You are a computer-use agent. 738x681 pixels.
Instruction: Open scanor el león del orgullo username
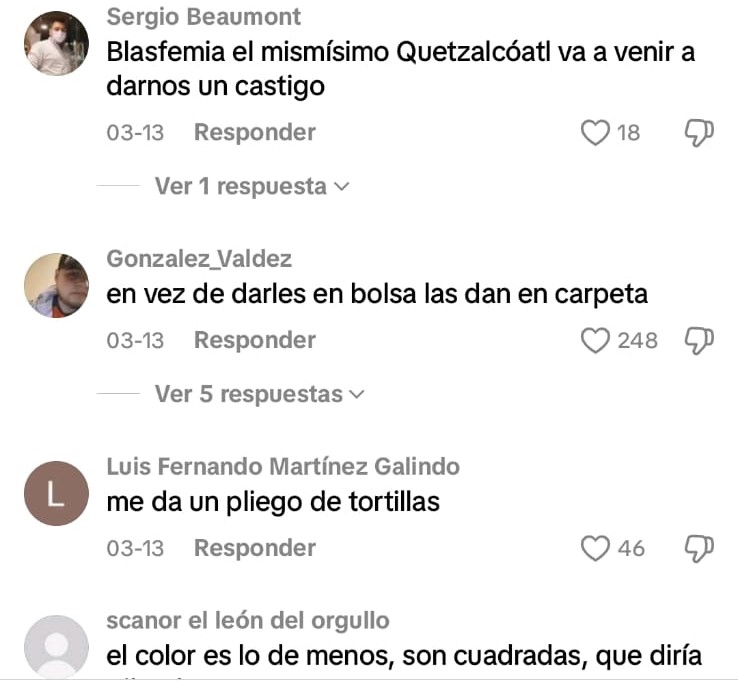248,621
